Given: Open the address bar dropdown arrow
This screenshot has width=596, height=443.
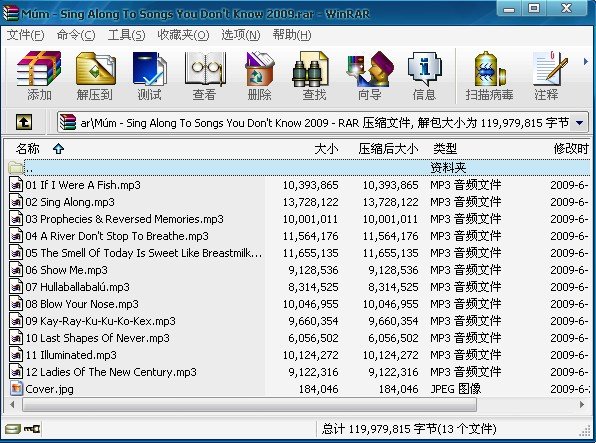Looking at the screenshot, I should tap(579, 123).
